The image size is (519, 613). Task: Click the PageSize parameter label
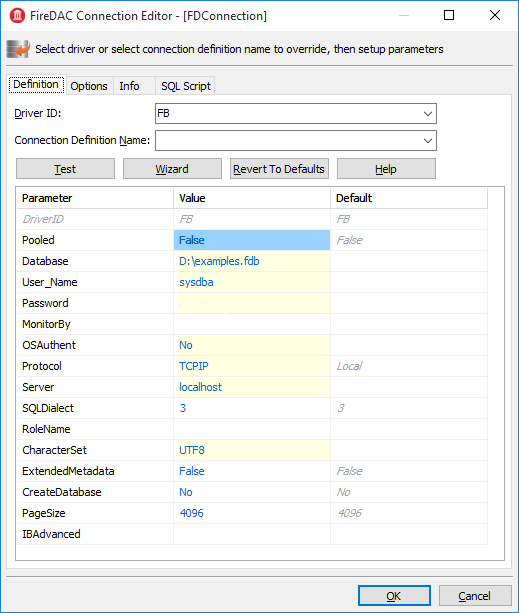click(44, 513)
